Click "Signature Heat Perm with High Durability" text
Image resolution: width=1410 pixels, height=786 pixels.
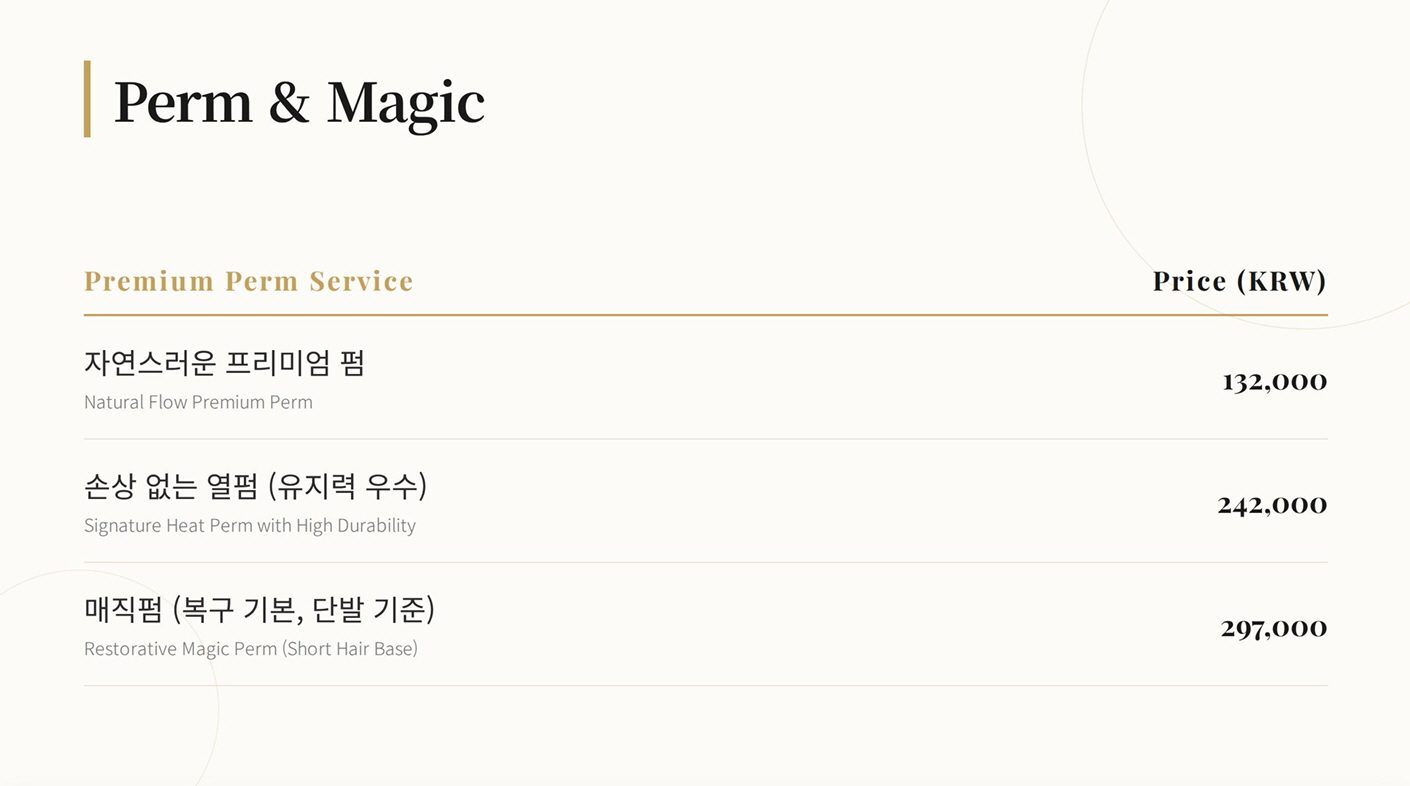(249, 525)
